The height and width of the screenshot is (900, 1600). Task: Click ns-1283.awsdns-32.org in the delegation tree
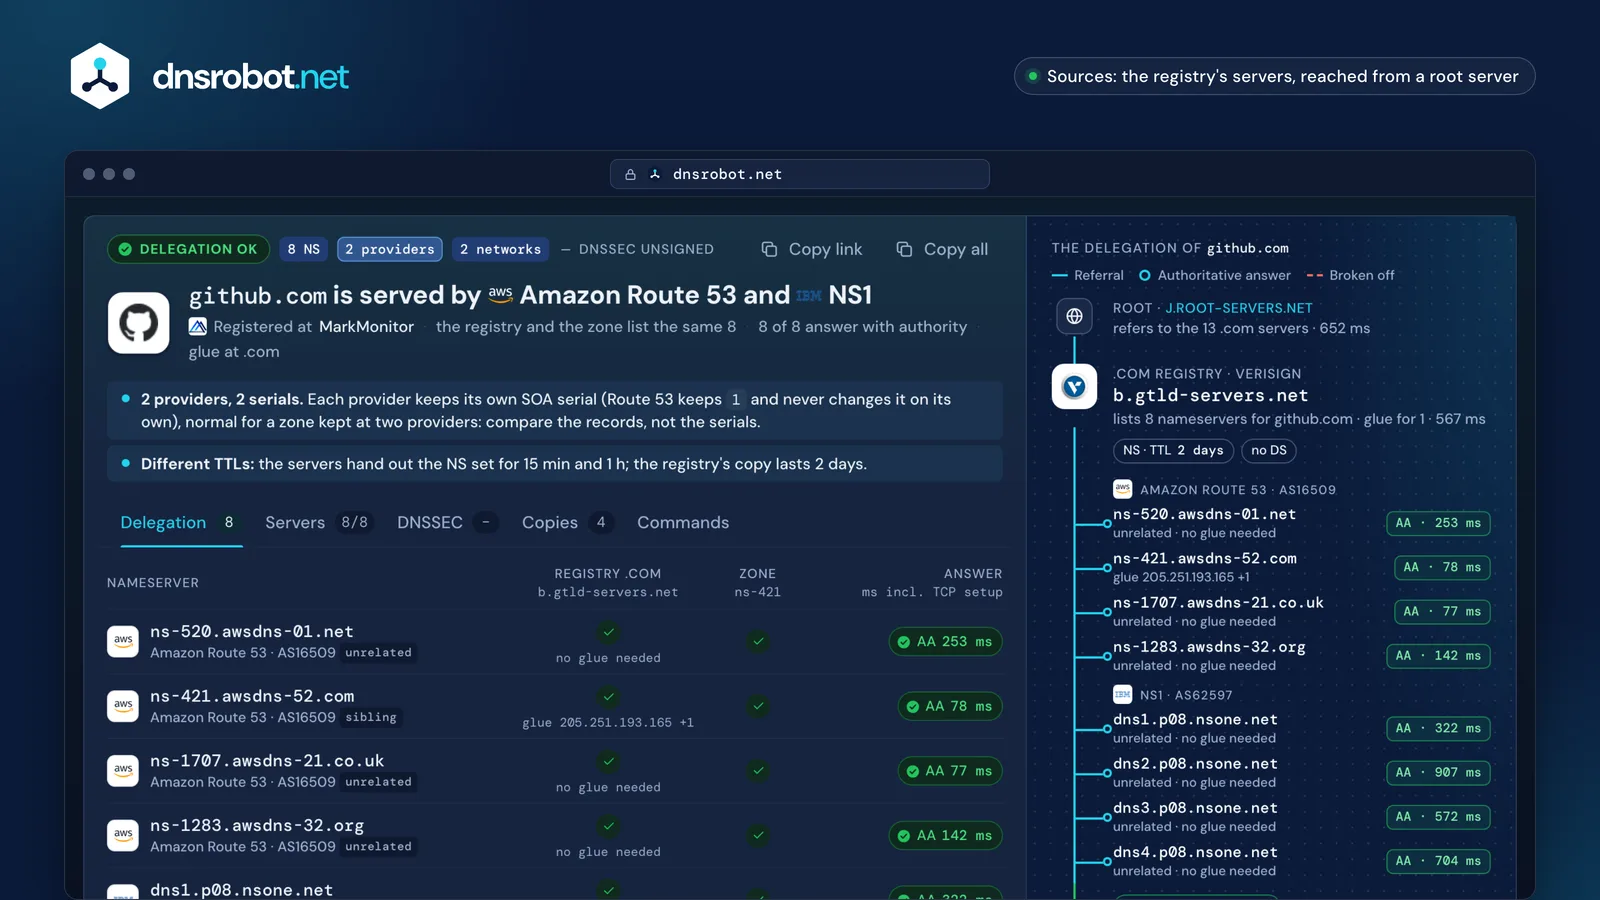point(1209,647)
